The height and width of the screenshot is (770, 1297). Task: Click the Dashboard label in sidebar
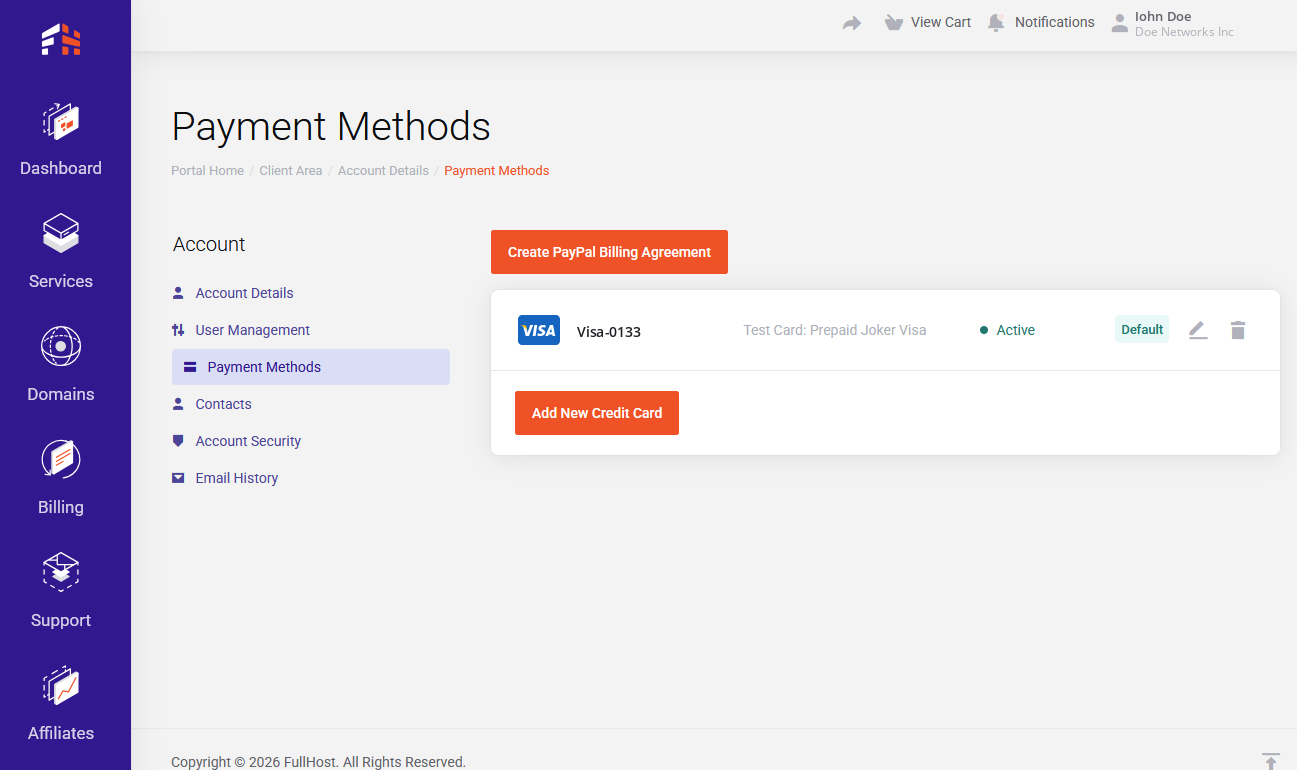pyautogui.click(x=61, y=168)
